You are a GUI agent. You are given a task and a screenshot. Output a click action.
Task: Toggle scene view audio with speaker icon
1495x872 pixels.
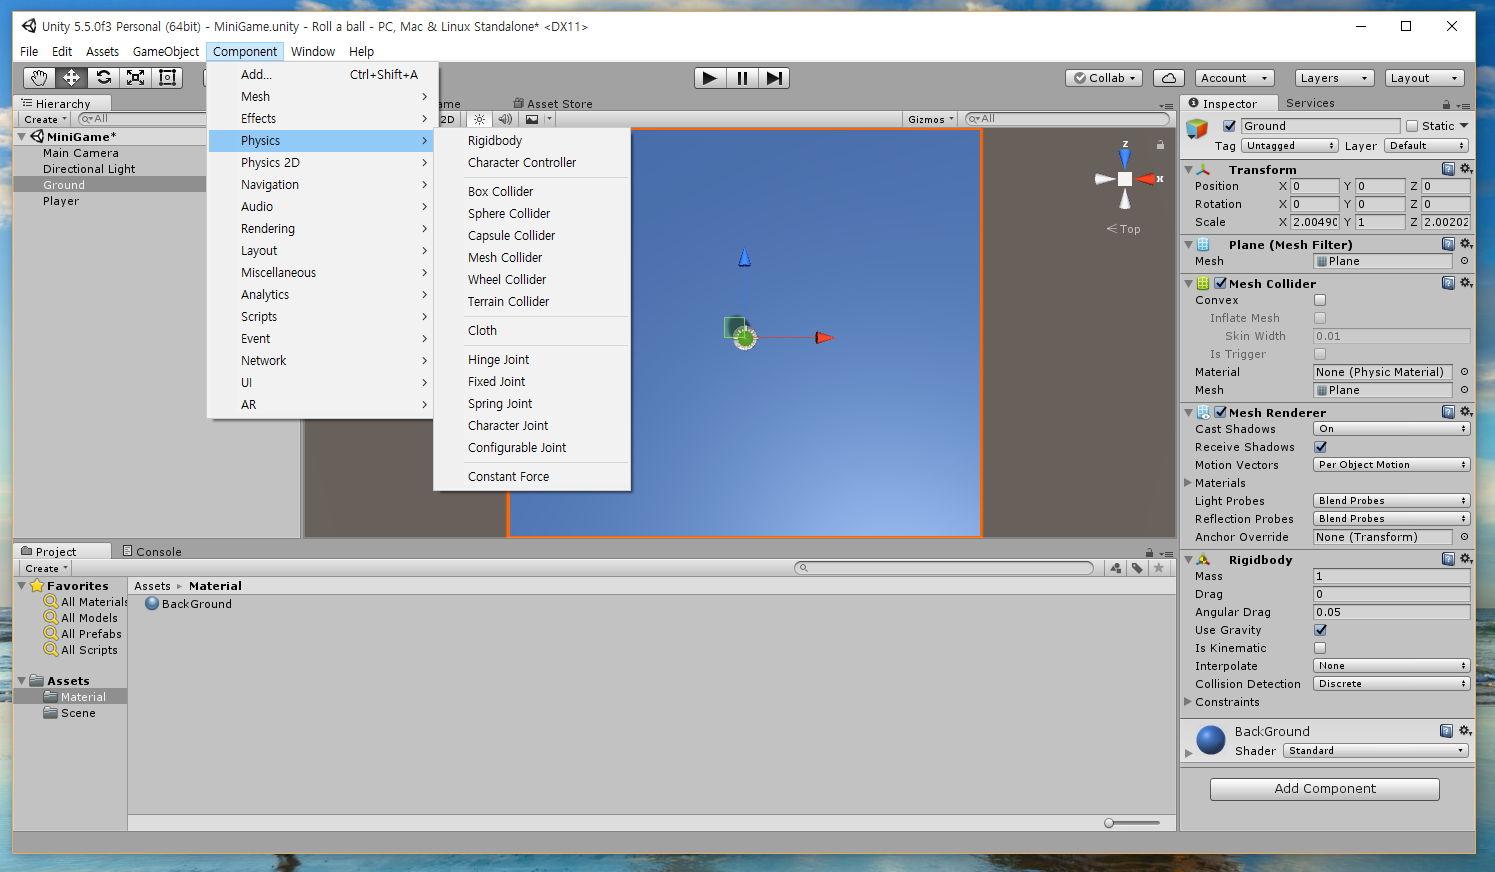pos(505,119)
